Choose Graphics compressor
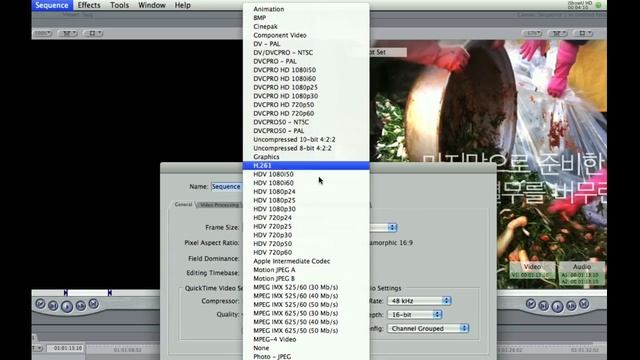Image resolution: width=640 pixels, height=360 pixels. point(306,157)
